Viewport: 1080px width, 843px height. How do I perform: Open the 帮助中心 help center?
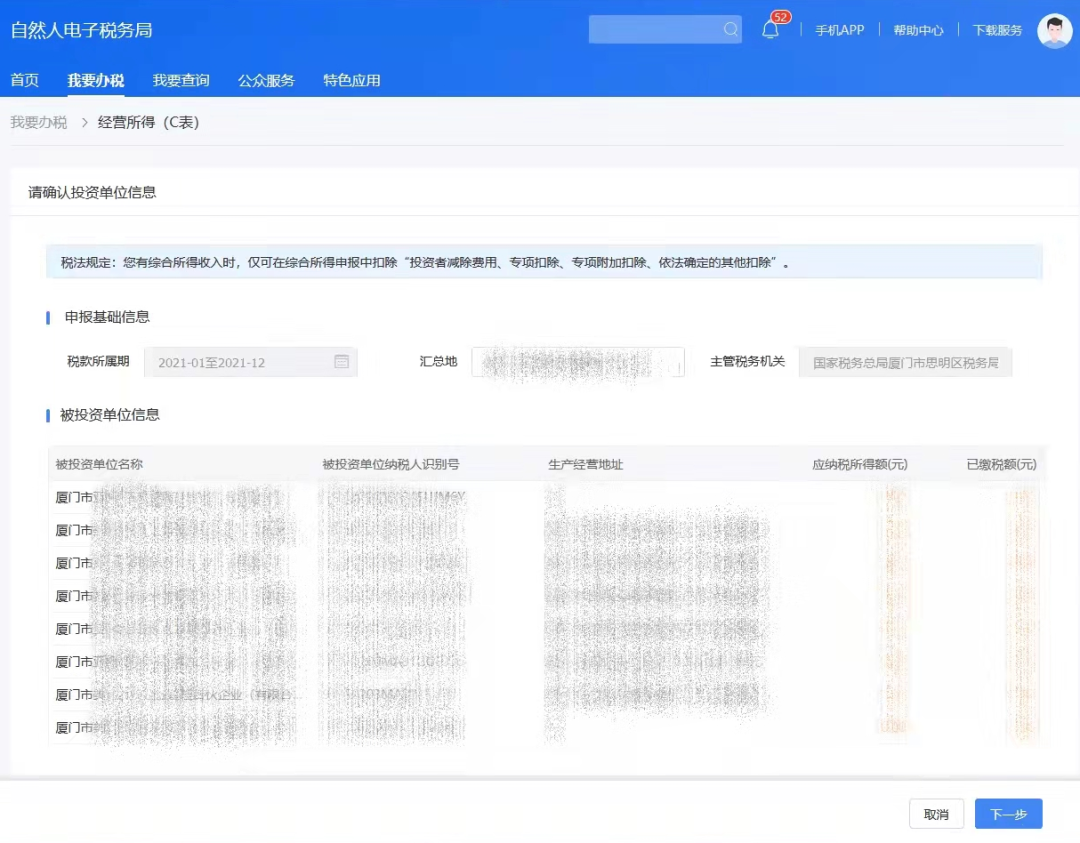916,30
